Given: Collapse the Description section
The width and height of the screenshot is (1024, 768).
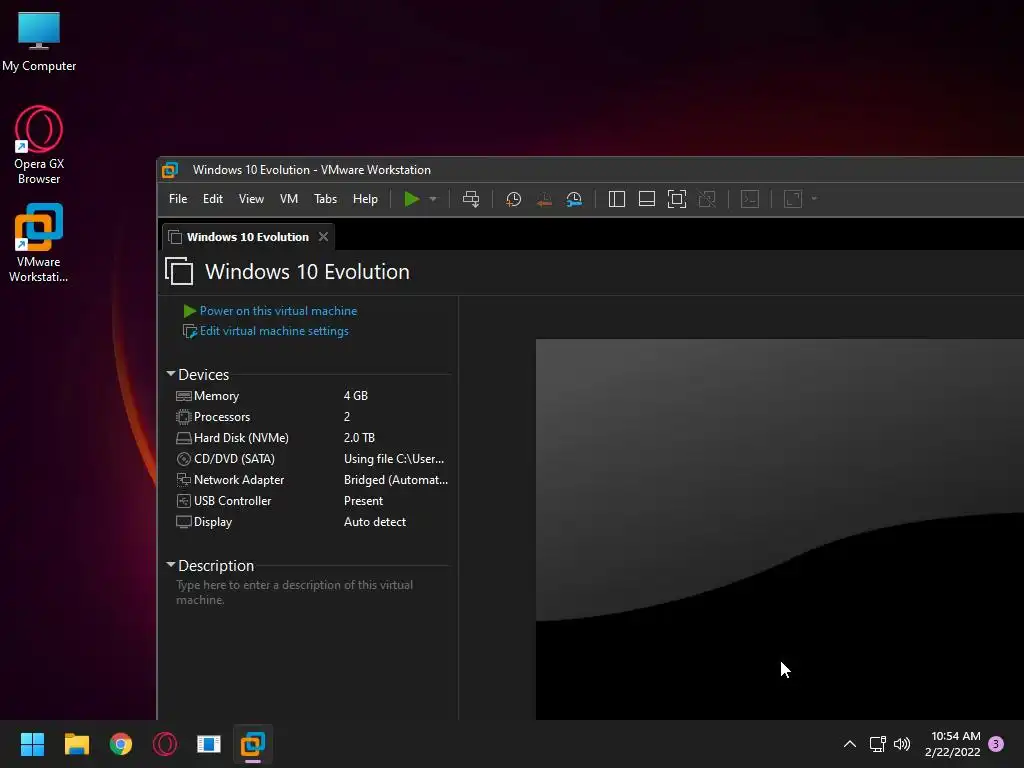Looking at the screenshot, I should [171, 565].
